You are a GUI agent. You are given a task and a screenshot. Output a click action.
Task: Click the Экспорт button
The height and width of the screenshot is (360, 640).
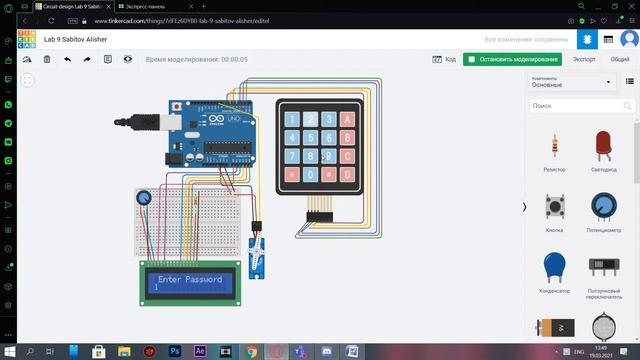[x=584, y=59]
